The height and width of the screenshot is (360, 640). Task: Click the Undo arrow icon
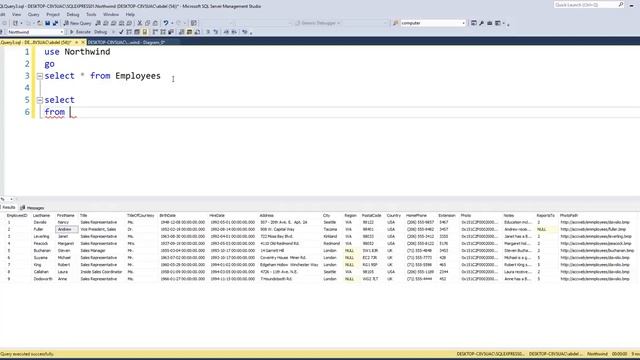click(166, 23)
